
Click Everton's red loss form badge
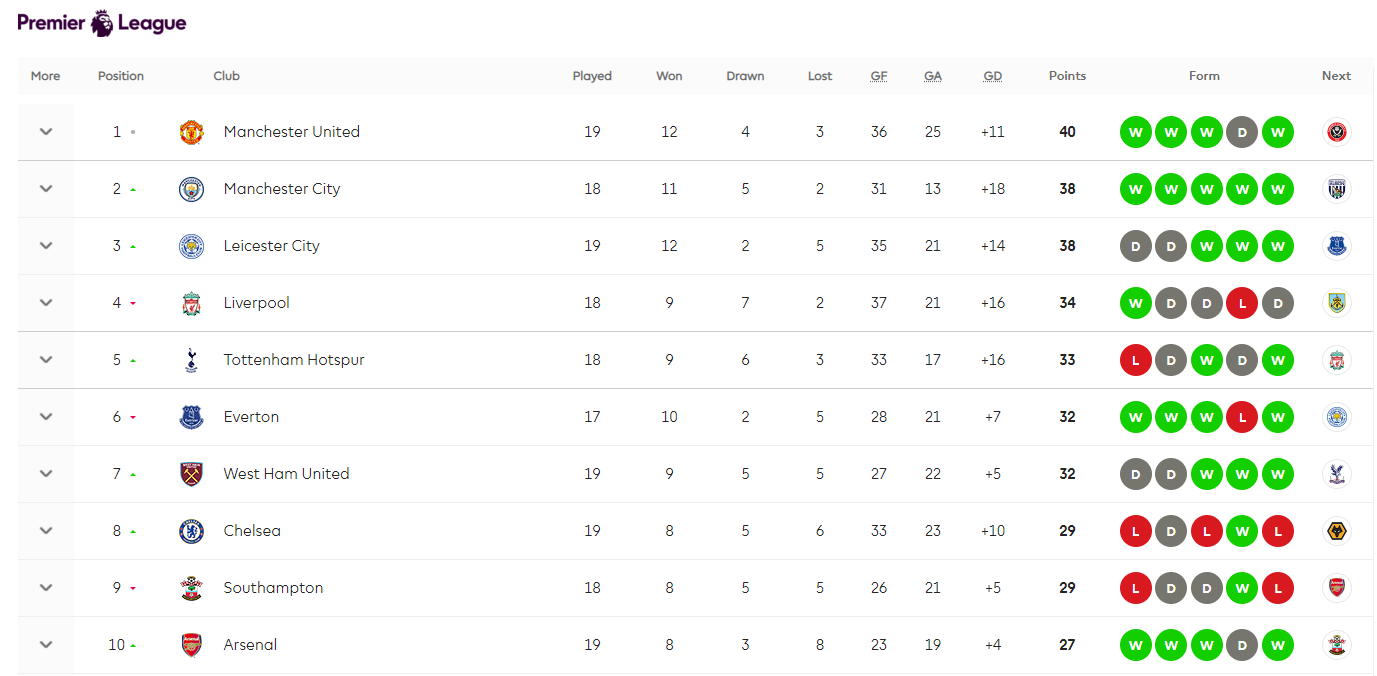click(1242, 417)
